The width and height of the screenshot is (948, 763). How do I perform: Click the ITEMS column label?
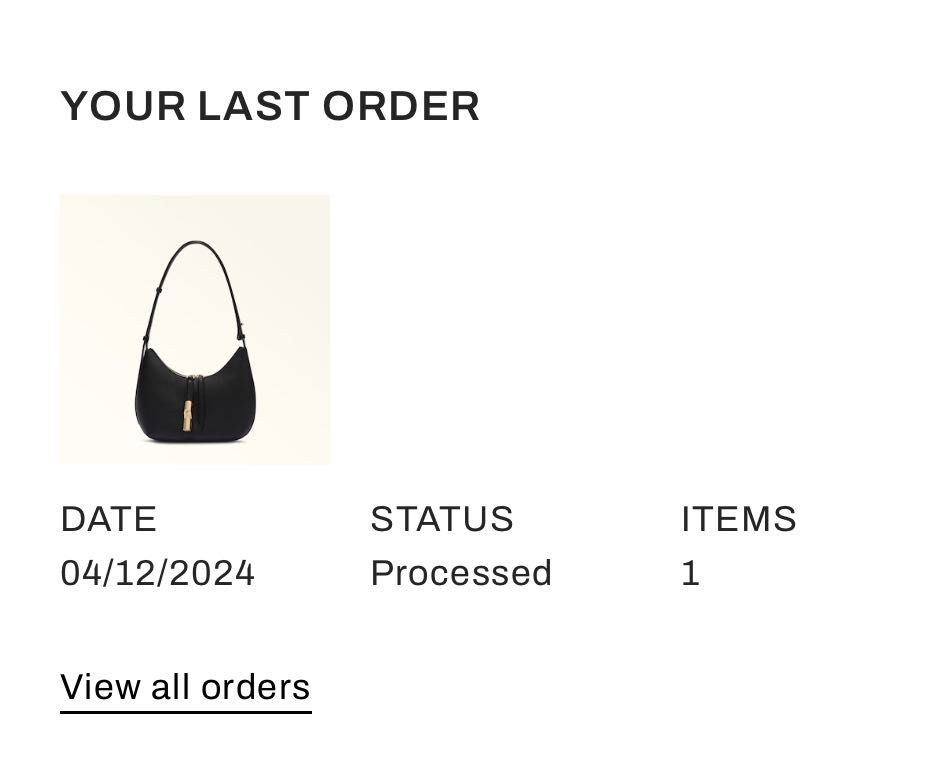pyautogui.click(x=739, y=519)
